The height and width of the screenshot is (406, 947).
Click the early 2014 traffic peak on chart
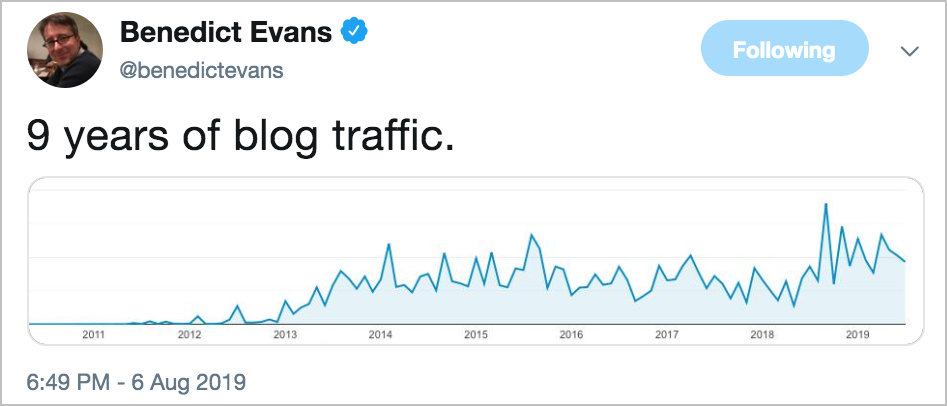pos(388,244)
